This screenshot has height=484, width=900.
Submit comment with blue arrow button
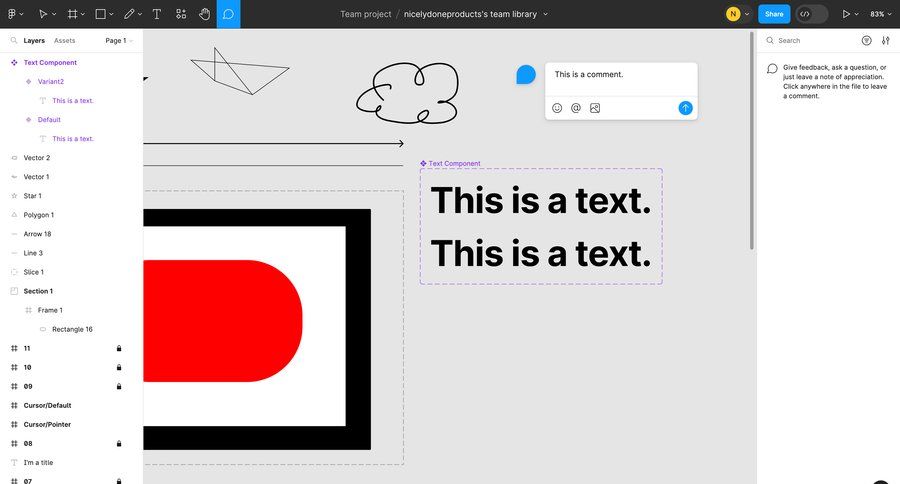point(685,108)
